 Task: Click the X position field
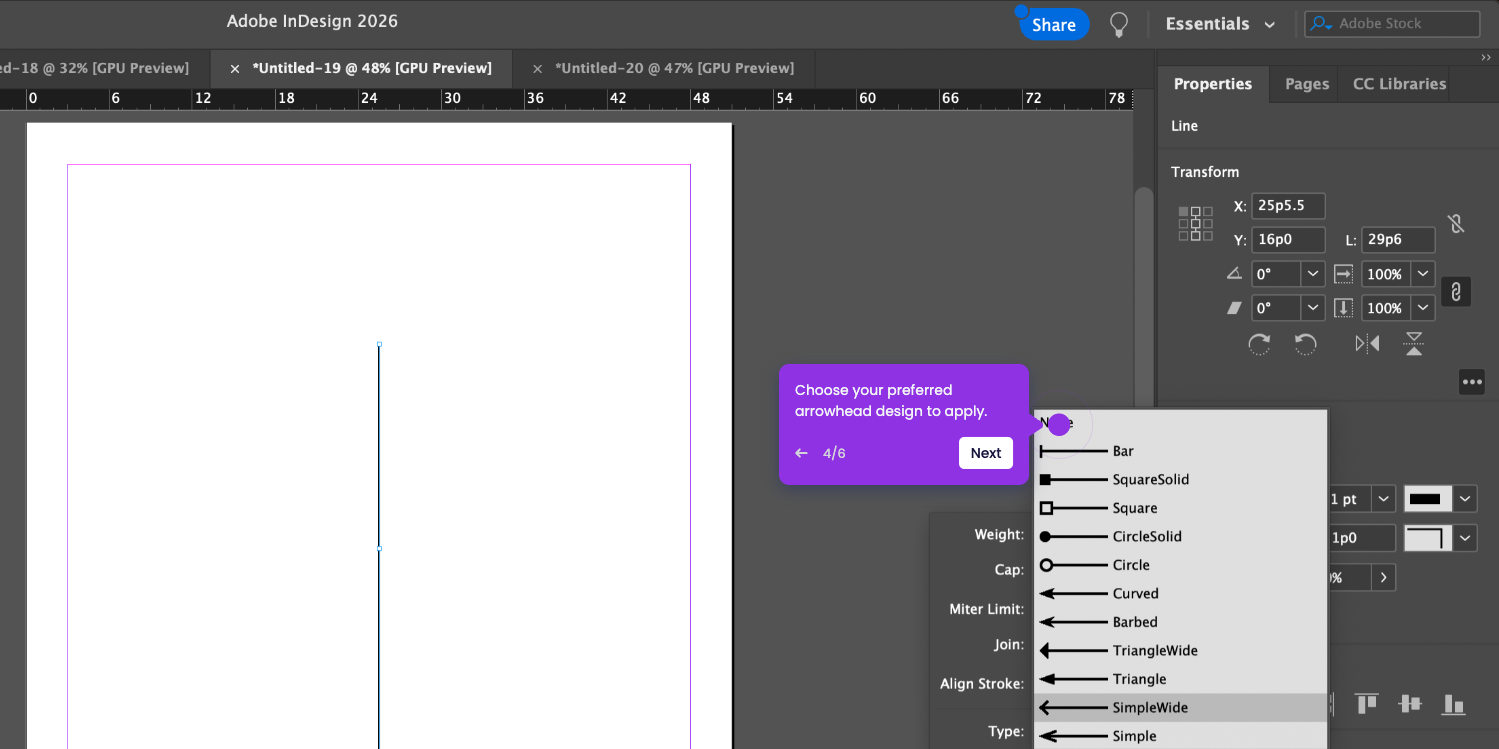point(1288,206)
